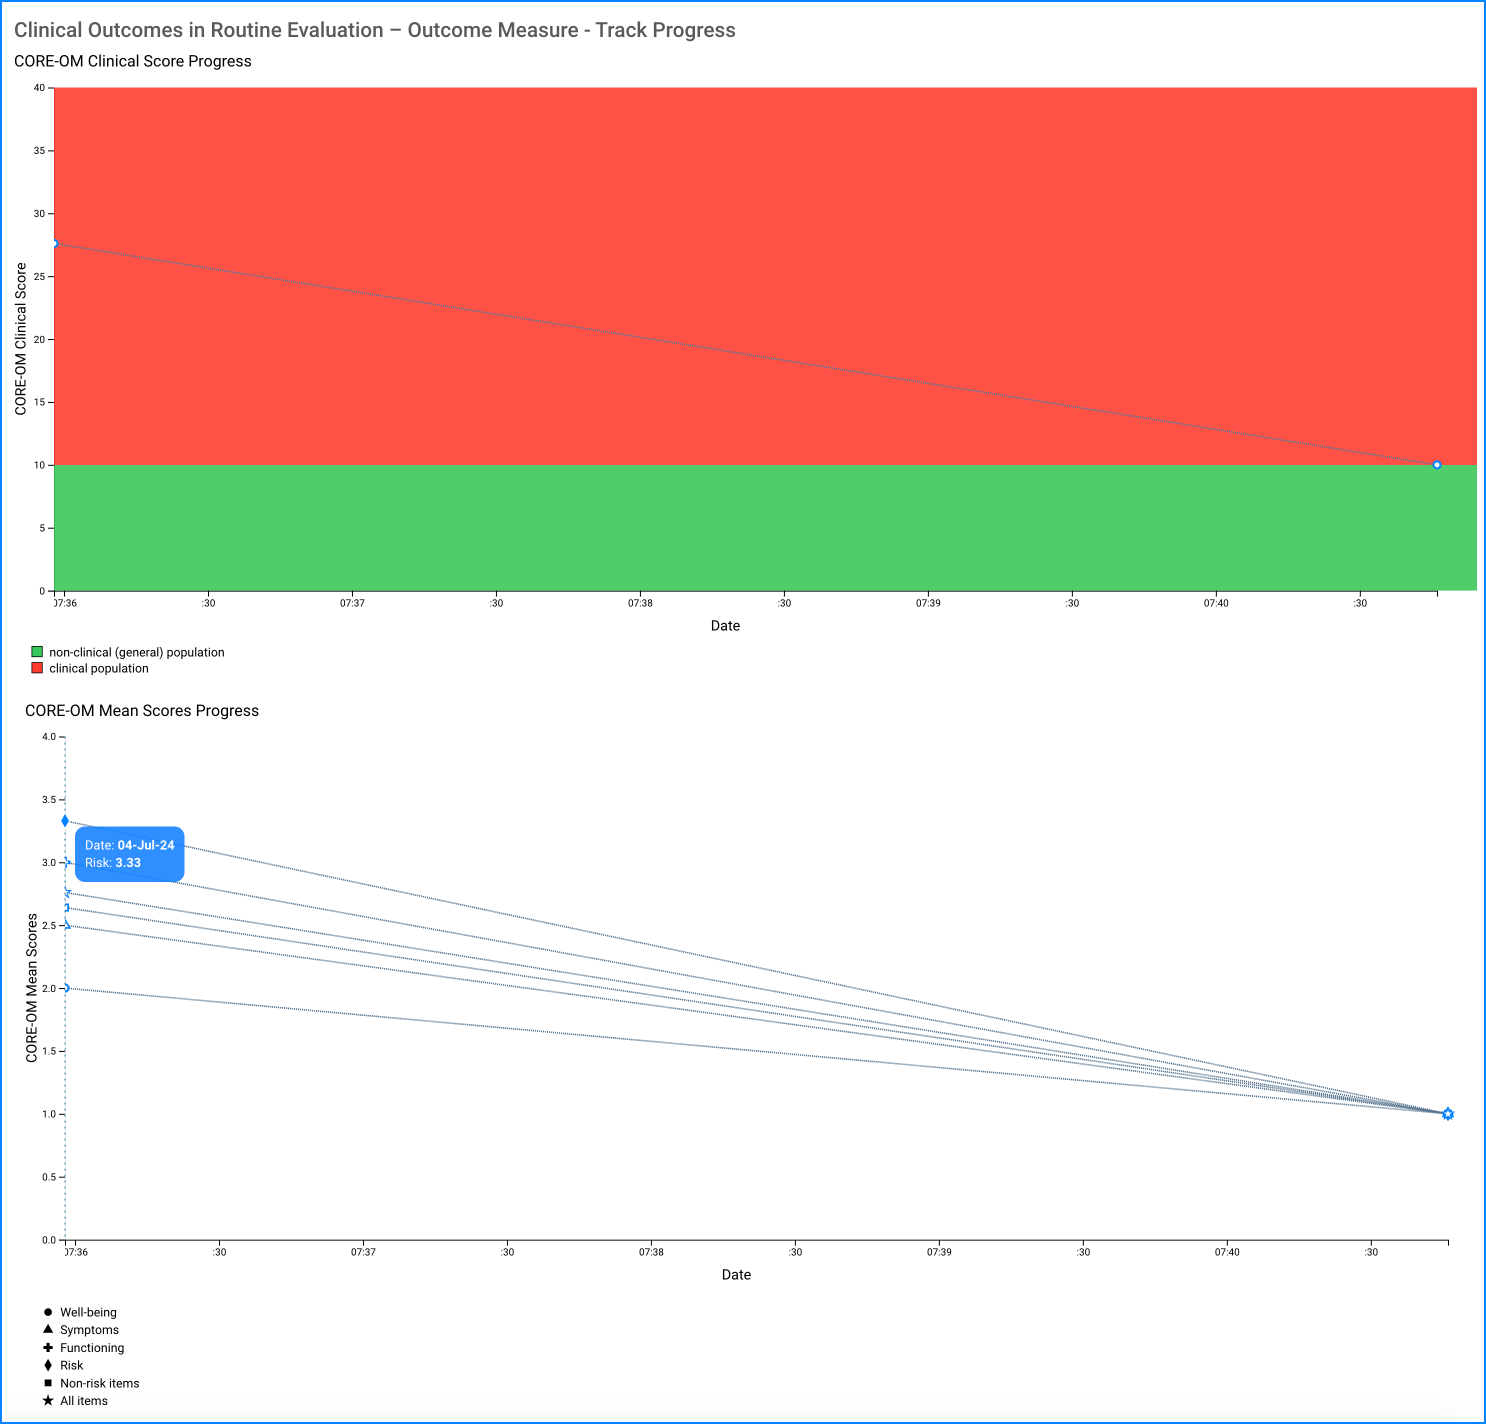Select the Non-risk items square marker near 2.65
The width and height of the screenshot is (1486, 1424).
(65, 908)
